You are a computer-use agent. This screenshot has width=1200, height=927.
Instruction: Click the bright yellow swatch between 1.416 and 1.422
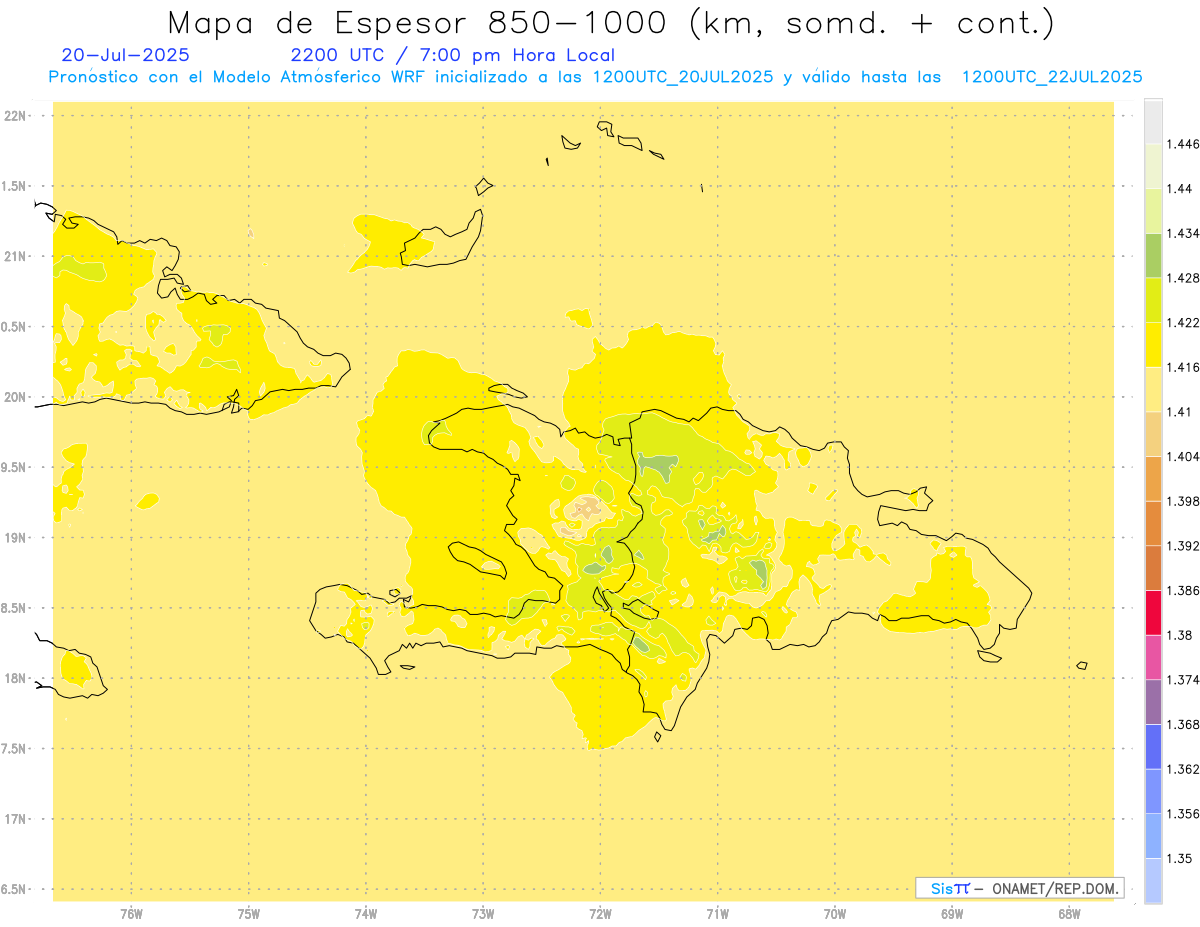(1153, 345)
